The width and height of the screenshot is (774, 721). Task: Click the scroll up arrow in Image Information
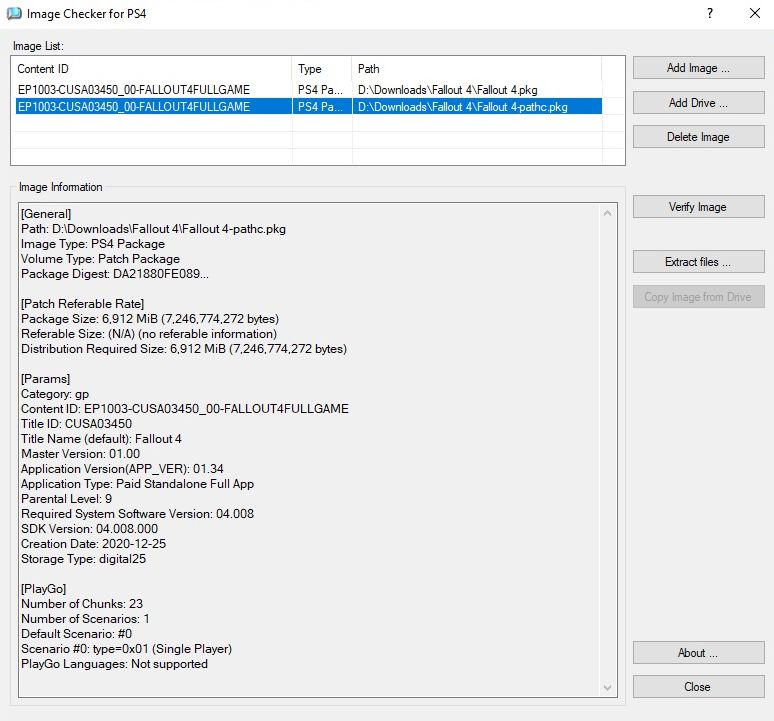pyautogui.click(x=608, y=213)
